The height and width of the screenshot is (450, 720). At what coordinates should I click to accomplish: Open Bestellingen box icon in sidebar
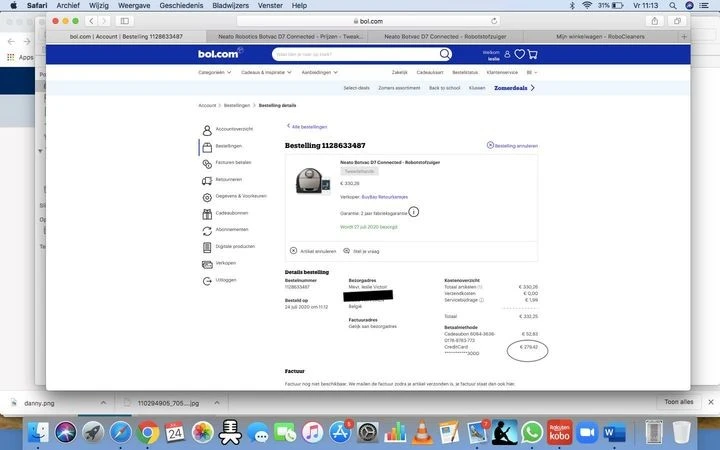(x=207, y=147)
